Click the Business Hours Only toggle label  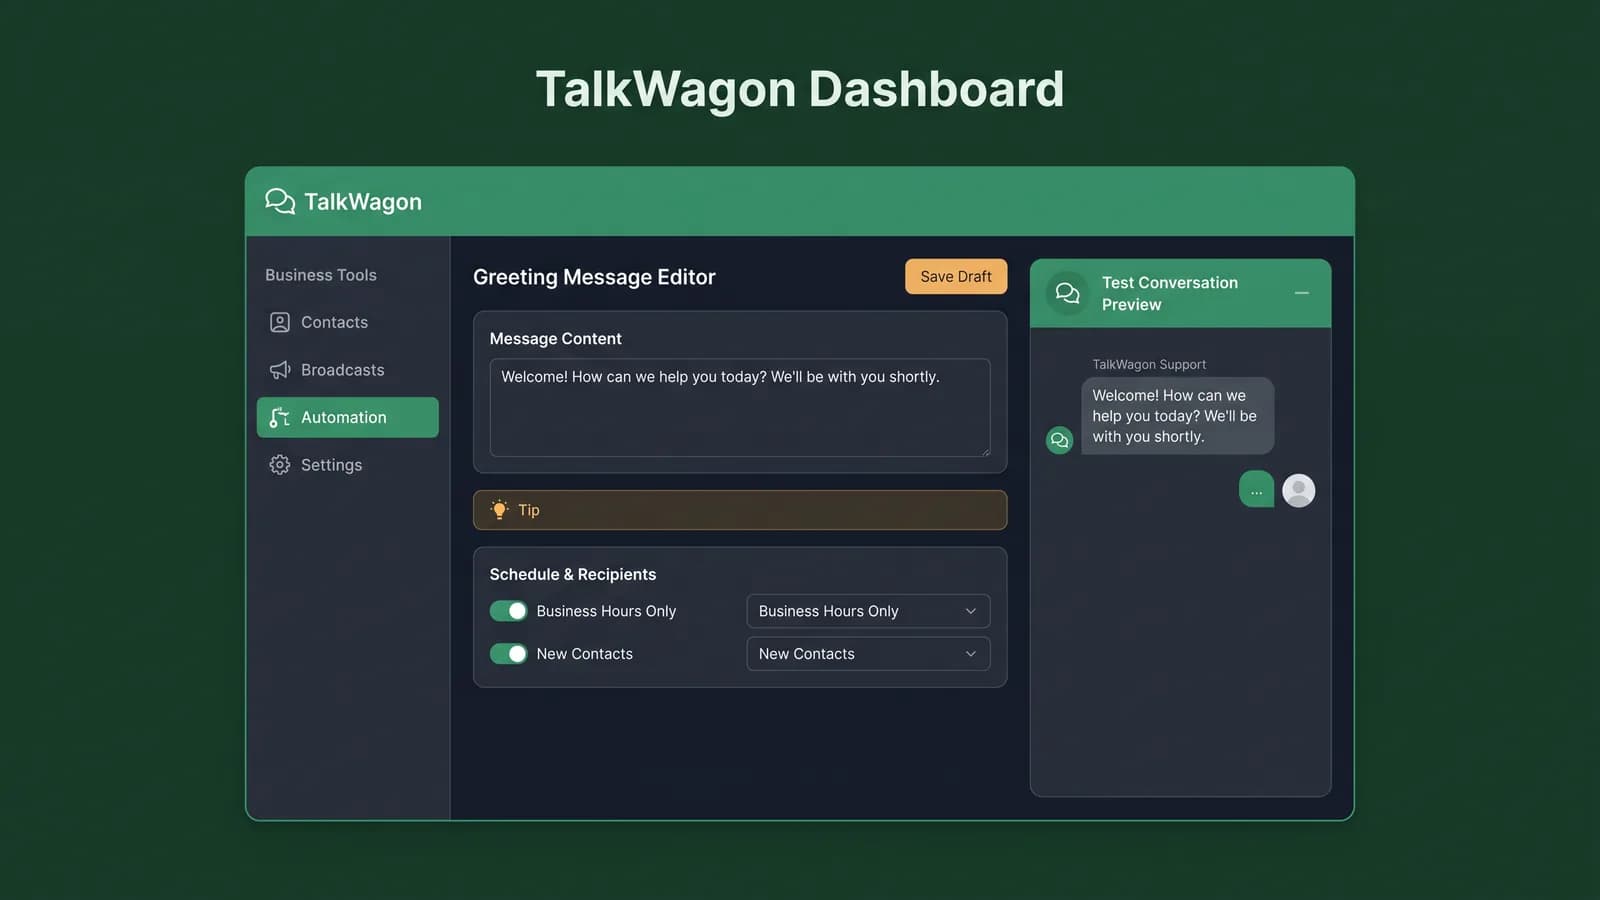606,611
